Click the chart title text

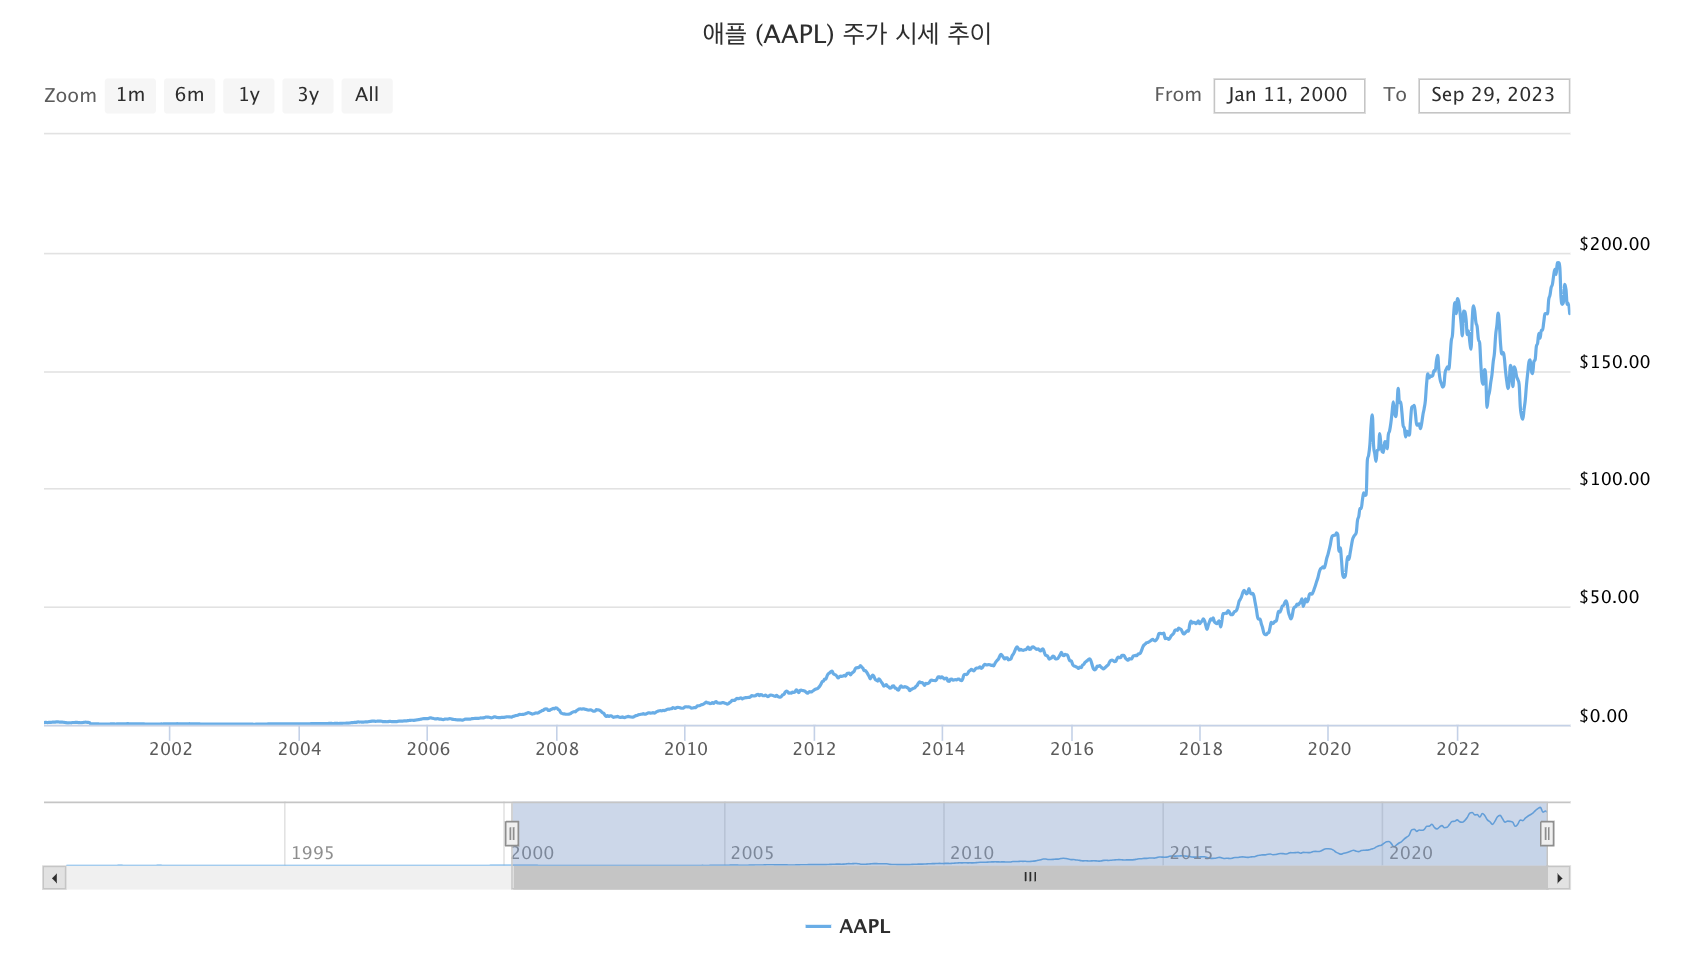click(847, 34)
